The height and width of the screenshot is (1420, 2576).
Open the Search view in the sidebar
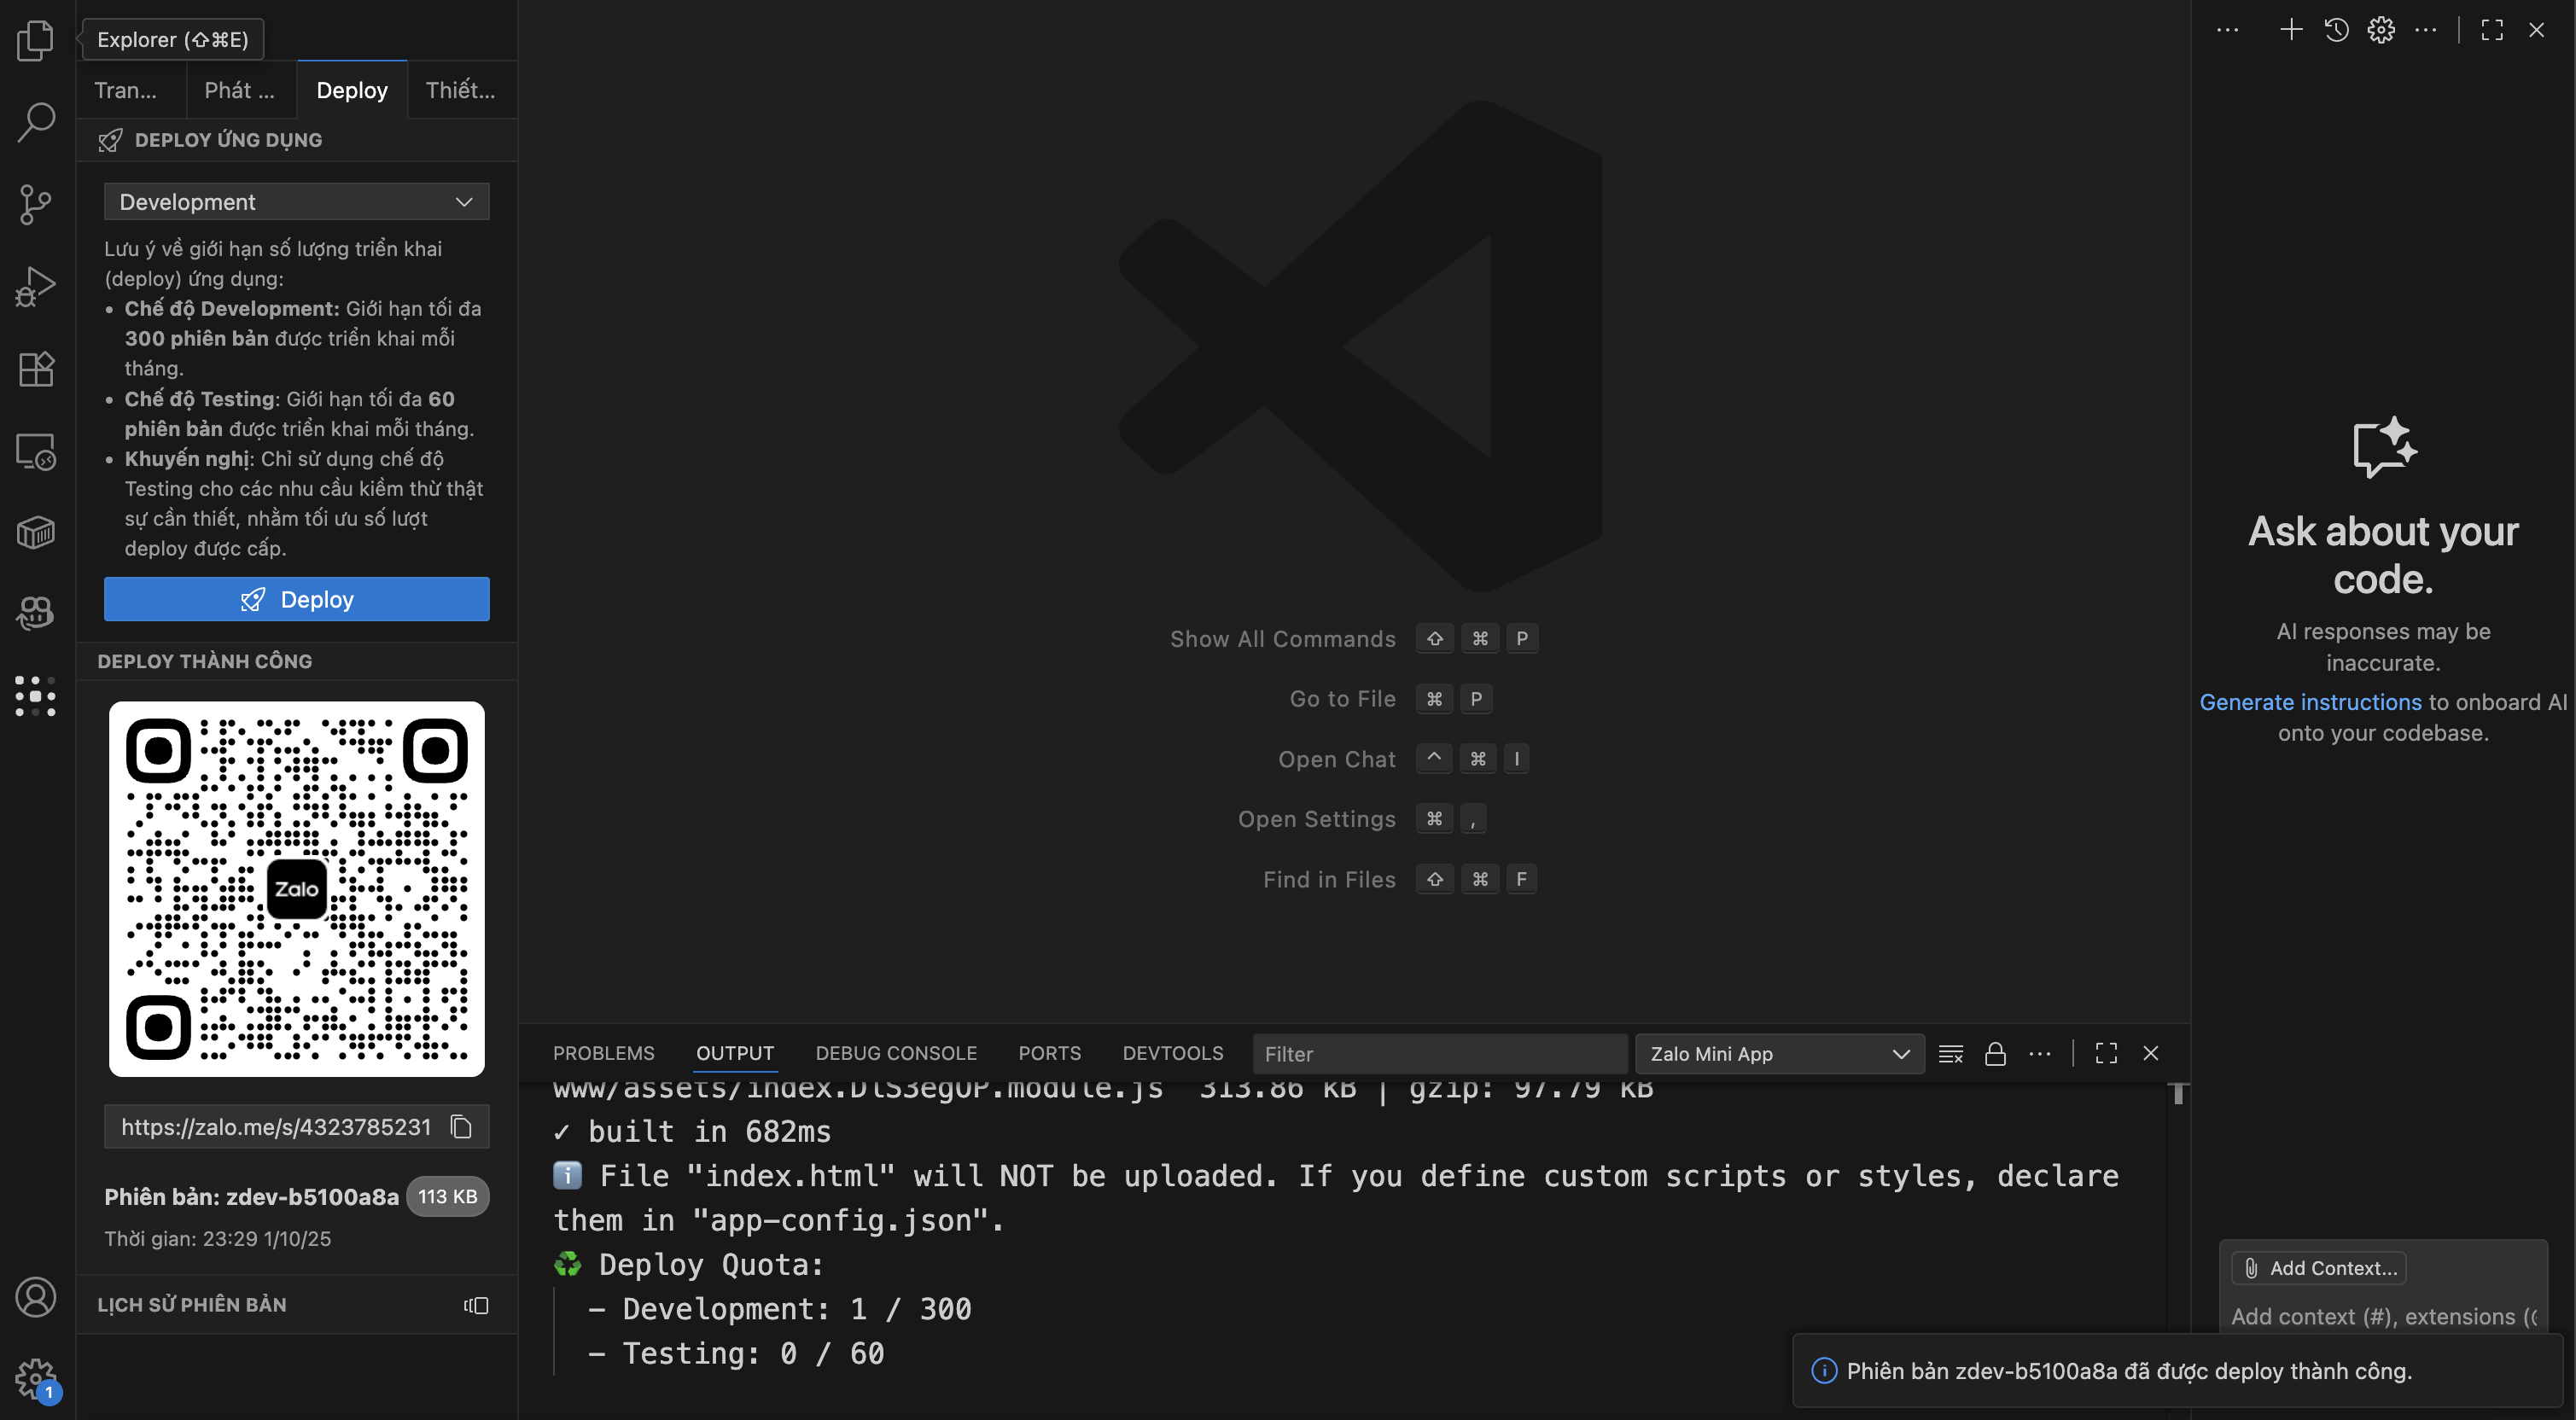pyautogui.click(x=36, y=120)
